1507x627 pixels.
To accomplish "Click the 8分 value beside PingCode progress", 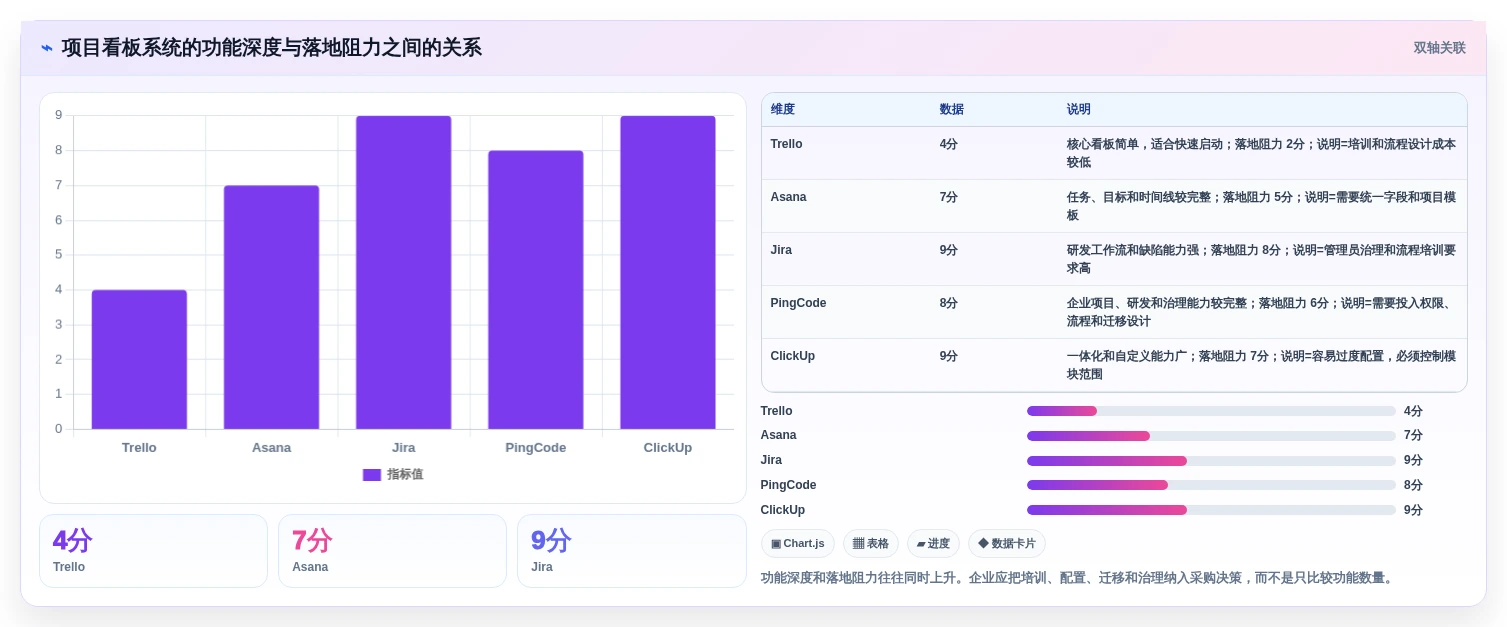I will coord(1413,485).
